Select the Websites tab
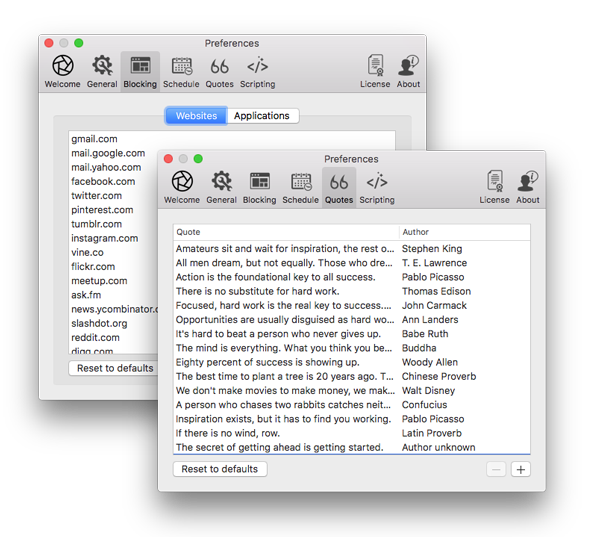The image size is (600, 537). point(196,116)
